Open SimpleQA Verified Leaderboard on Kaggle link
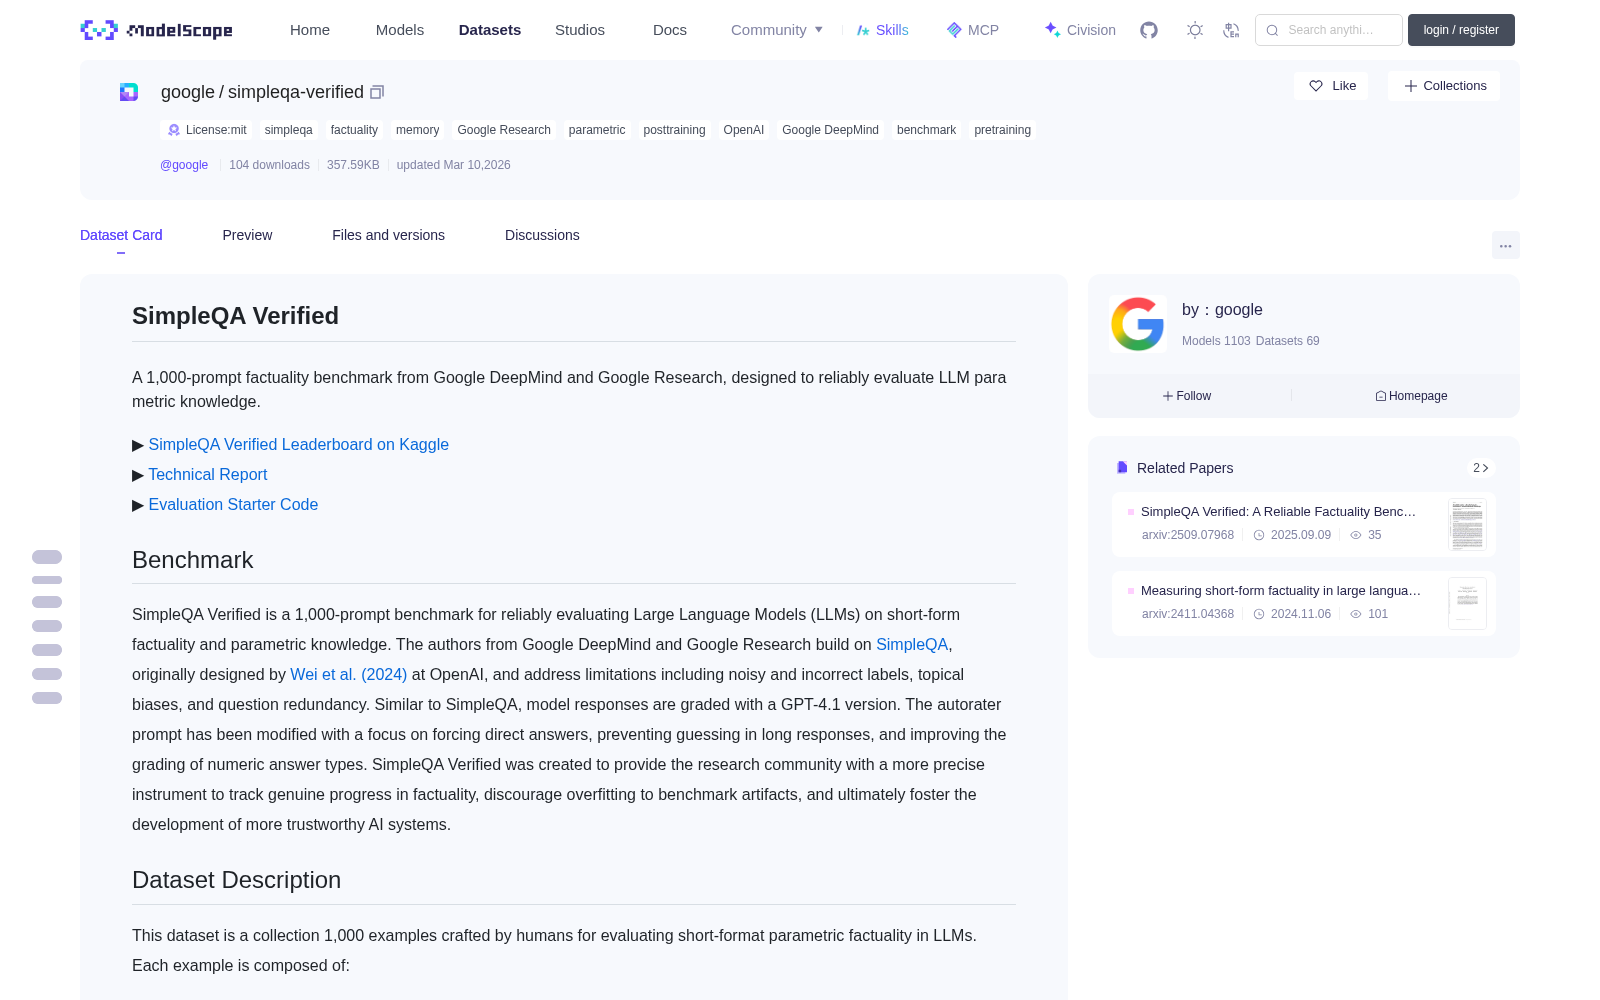The height and width of the screenshot is (1000, 1600). pyautogui.click(x=299, y=445)
